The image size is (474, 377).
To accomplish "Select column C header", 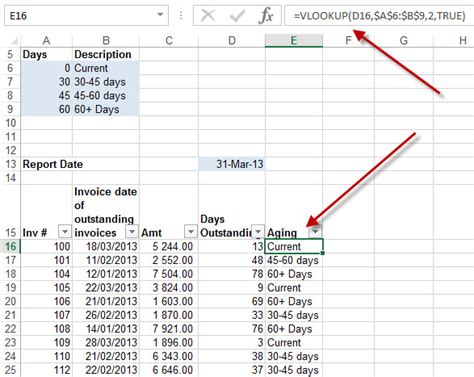I will [x=169, y=41].
